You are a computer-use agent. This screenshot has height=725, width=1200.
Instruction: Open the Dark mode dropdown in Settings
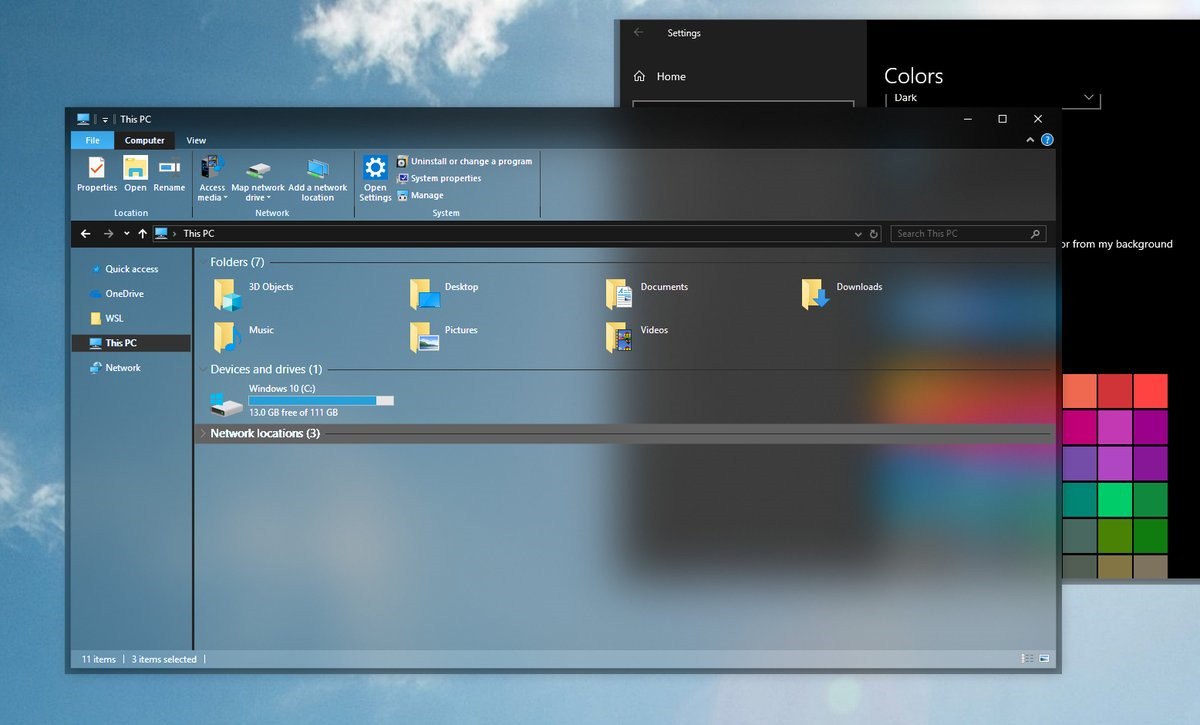[x=993, y=98]
